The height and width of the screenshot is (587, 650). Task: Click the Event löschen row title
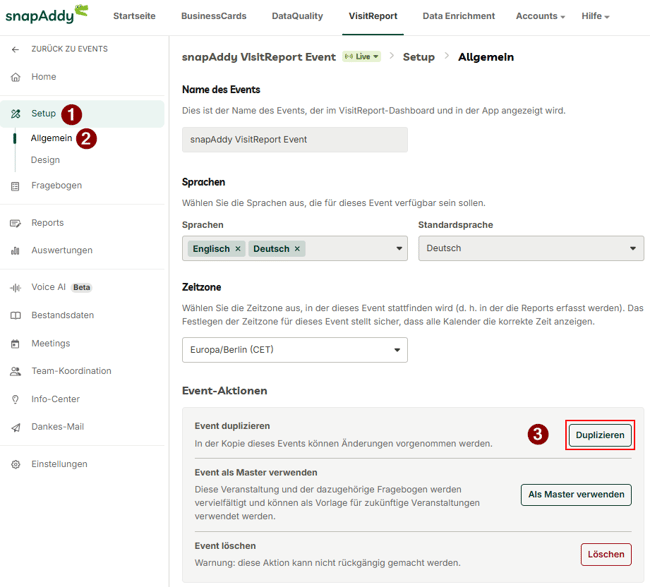[x=225, y=546]
